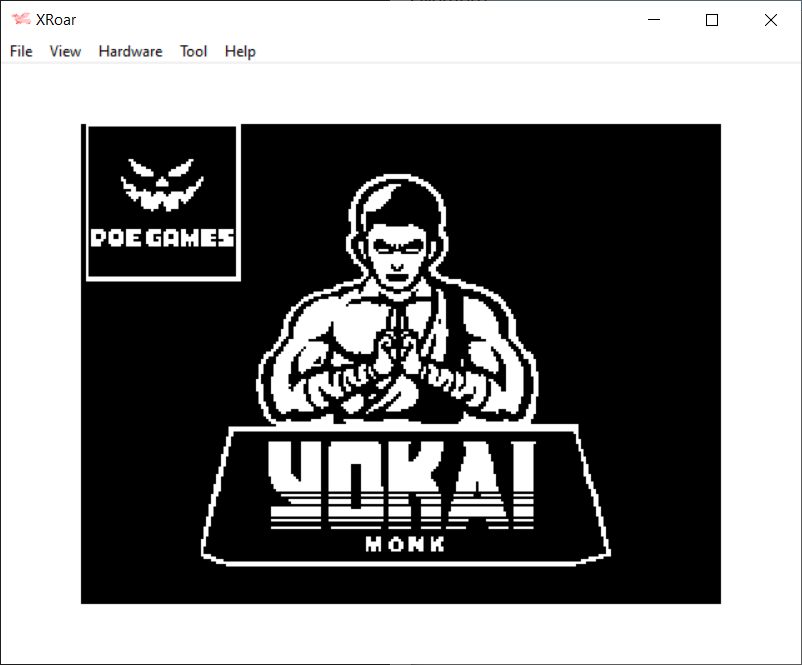The image size is (802, 665).
Task: Click the XRoar window title text
Action: point(56,20)
